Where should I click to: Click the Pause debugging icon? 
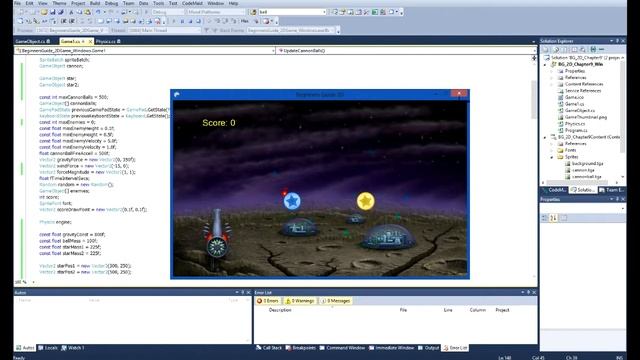pyautogui.click(x=182, y=21)
